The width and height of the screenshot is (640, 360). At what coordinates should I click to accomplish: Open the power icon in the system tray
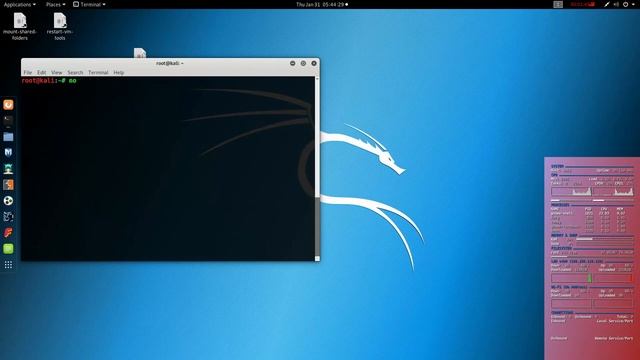coord(626,4)
